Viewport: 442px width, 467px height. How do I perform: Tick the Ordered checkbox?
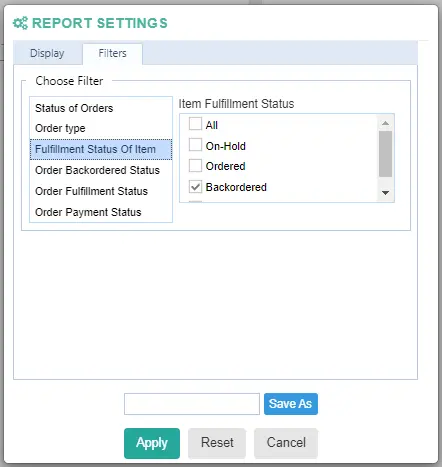tap(195, 165)
